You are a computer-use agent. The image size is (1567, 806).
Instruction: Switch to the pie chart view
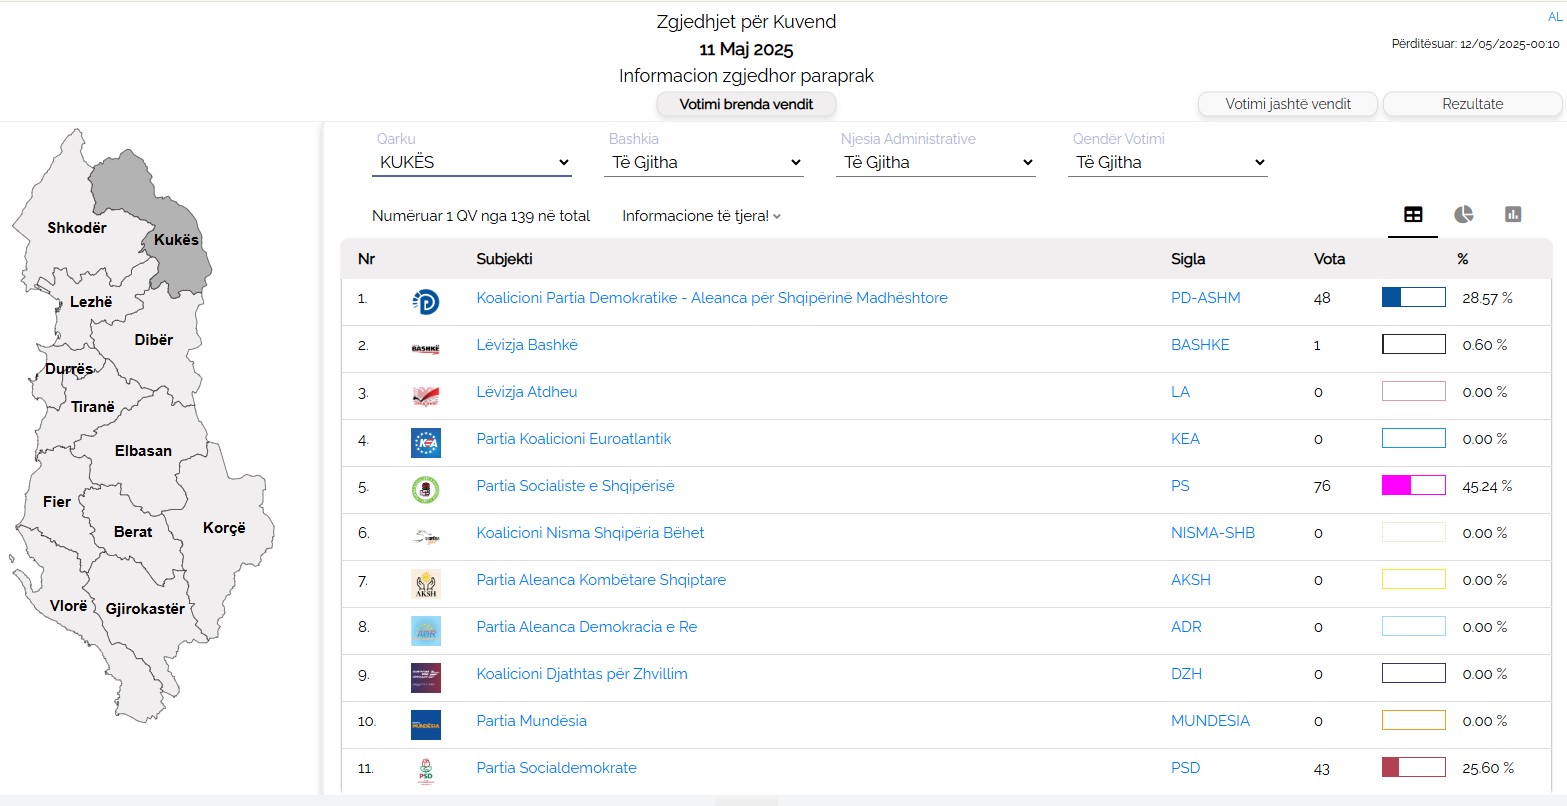click(x=1463, y=215)
